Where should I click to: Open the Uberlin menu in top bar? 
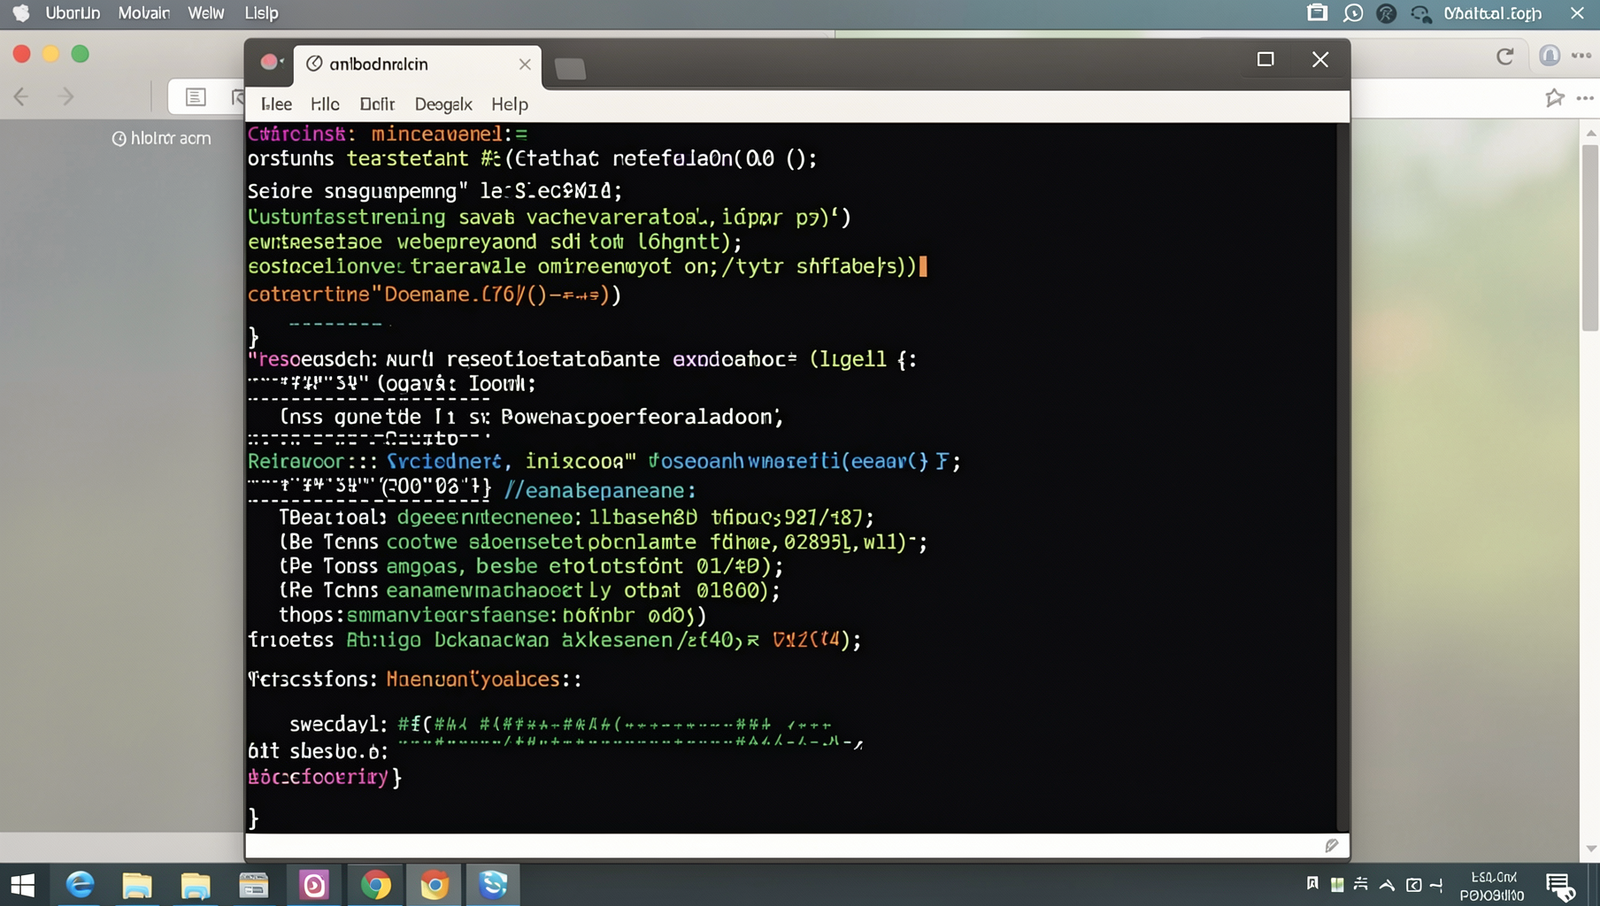[73, 13]
